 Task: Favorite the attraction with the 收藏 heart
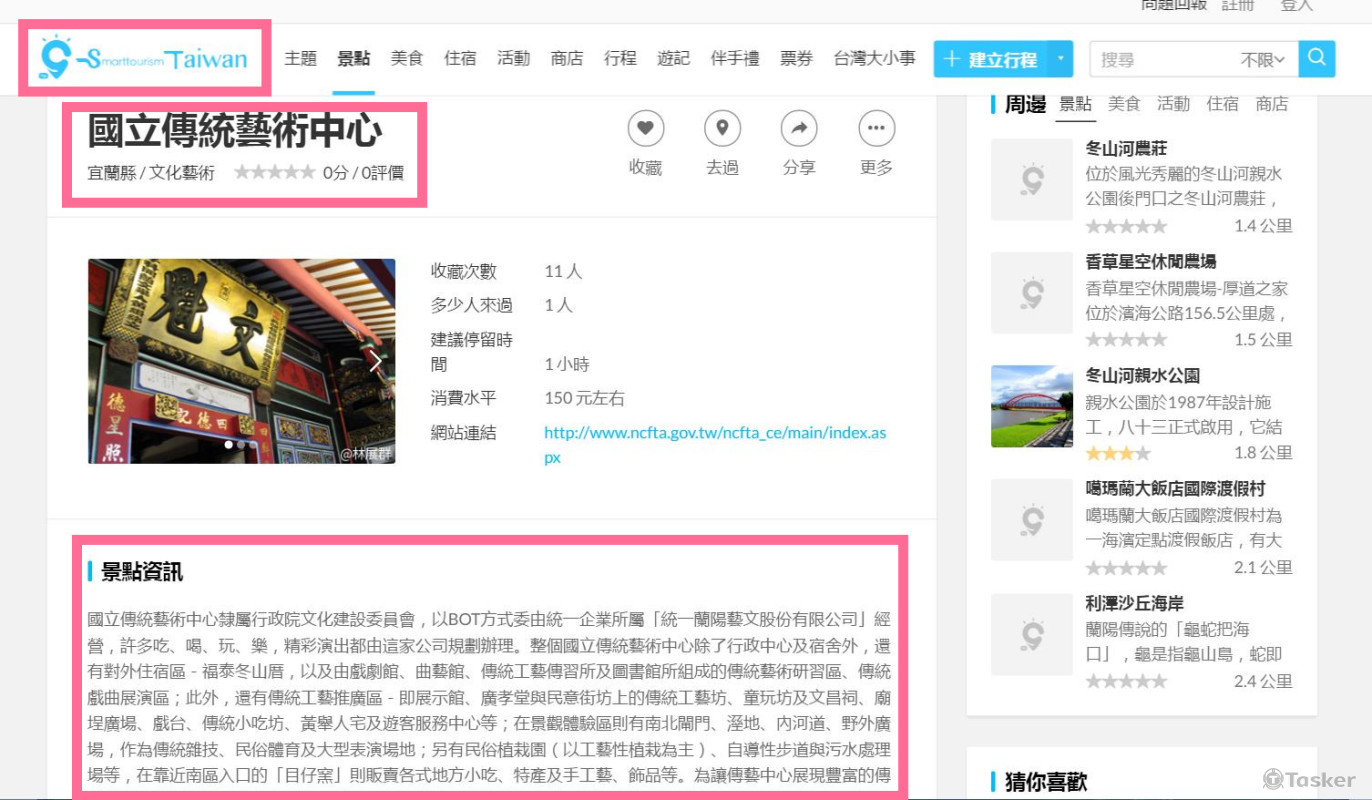pos(646,128)
